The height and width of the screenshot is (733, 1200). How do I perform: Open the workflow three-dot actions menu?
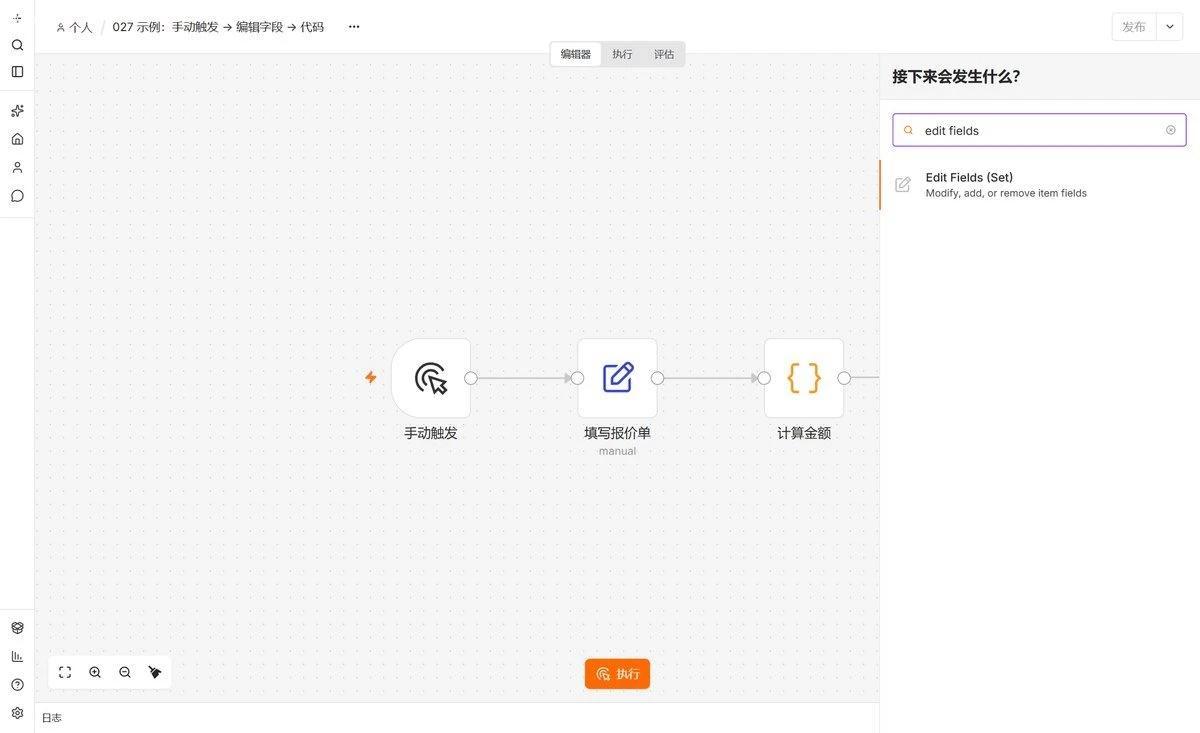coord(354,27)
